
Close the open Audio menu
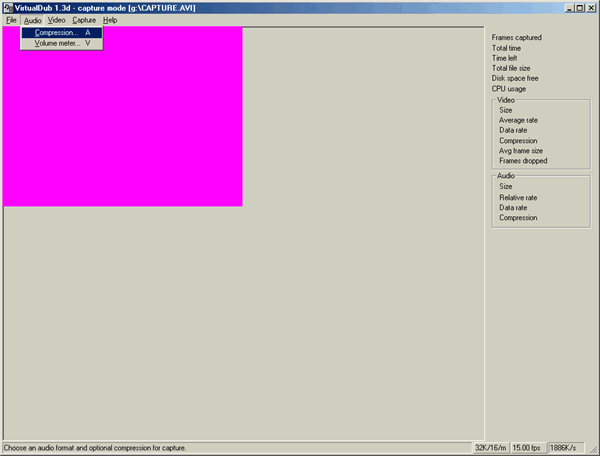pos(33,20)
